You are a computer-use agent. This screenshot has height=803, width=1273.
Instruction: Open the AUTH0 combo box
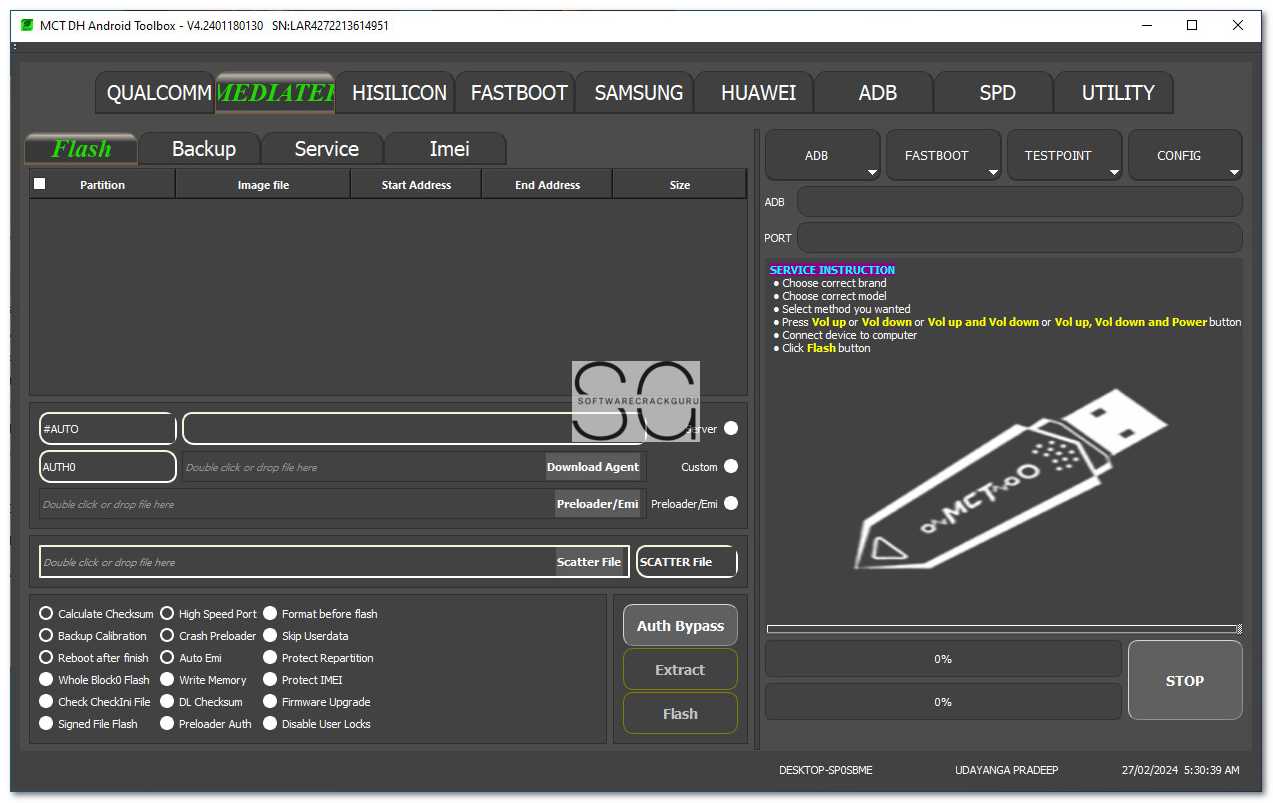point(108,467)
